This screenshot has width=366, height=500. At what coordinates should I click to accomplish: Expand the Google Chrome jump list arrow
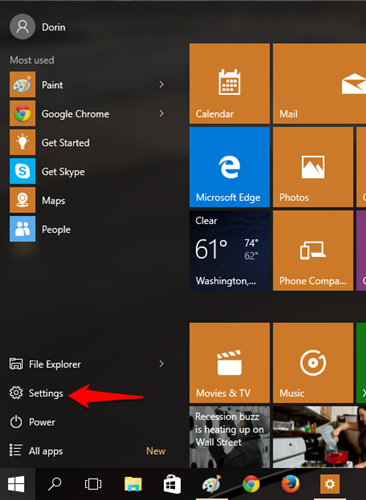tap(161, 114)
